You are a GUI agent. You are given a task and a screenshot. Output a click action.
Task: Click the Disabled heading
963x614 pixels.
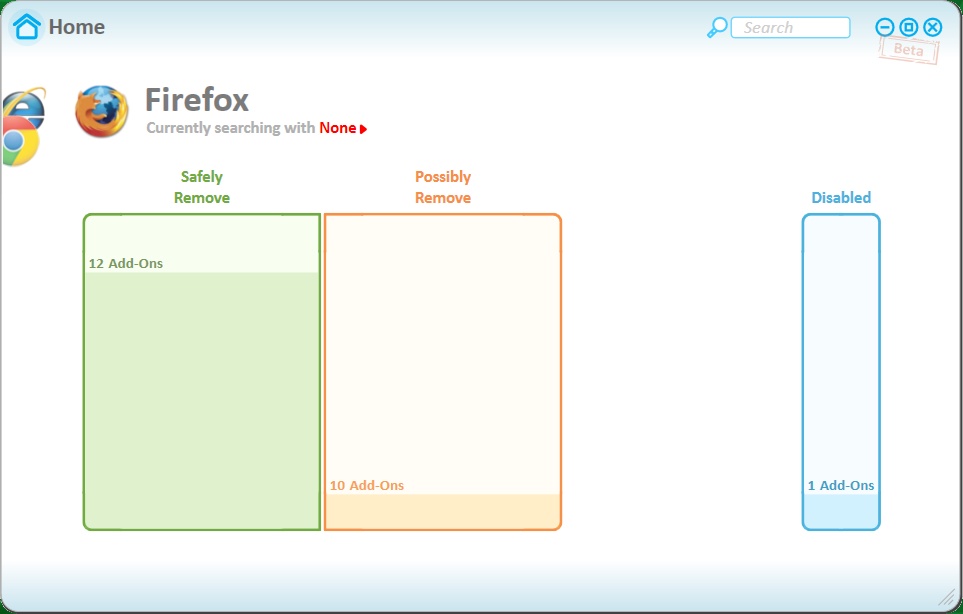tap(841, 198)
